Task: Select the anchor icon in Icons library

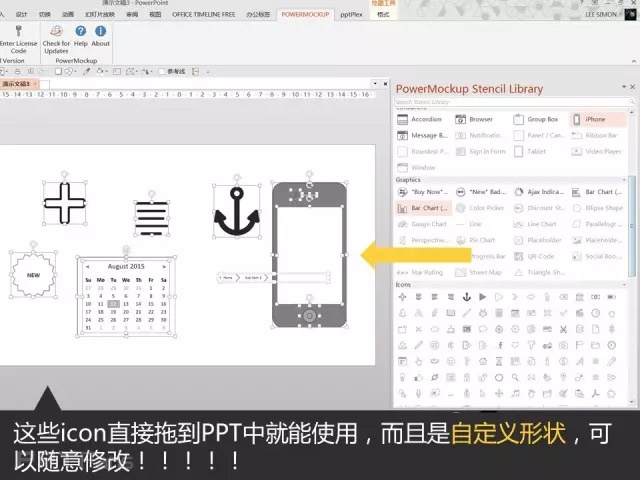Action: tap(464, 298)
